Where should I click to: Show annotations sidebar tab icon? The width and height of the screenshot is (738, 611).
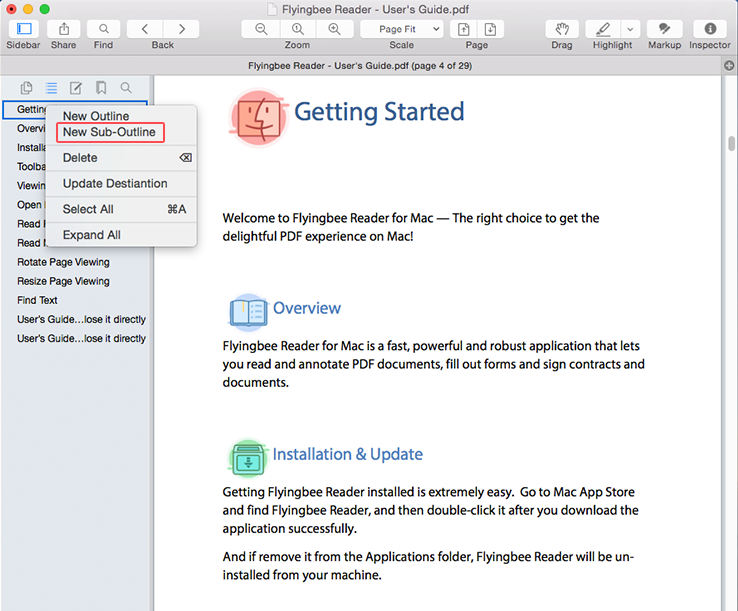pos(76,88)
